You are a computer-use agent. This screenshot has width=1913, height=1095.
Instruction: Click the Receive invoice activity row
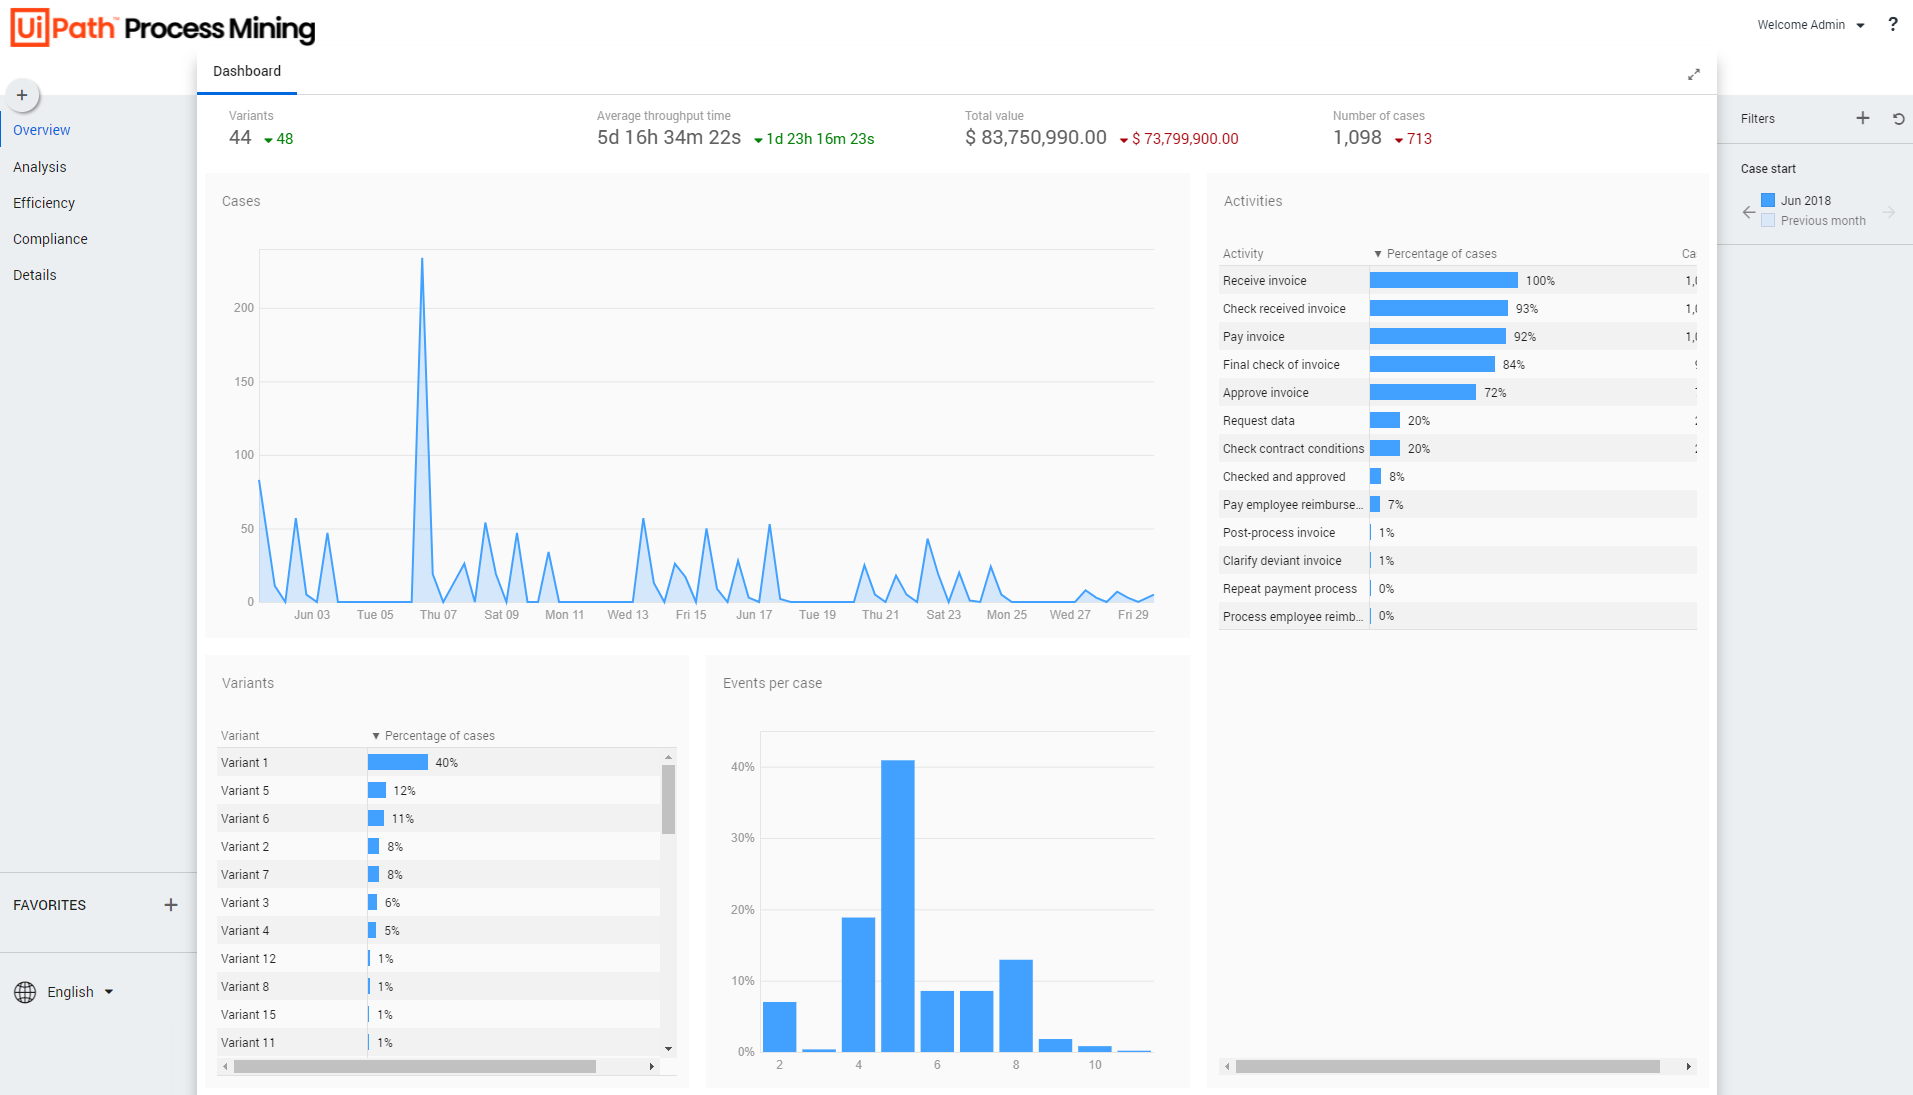[1264, 281]
